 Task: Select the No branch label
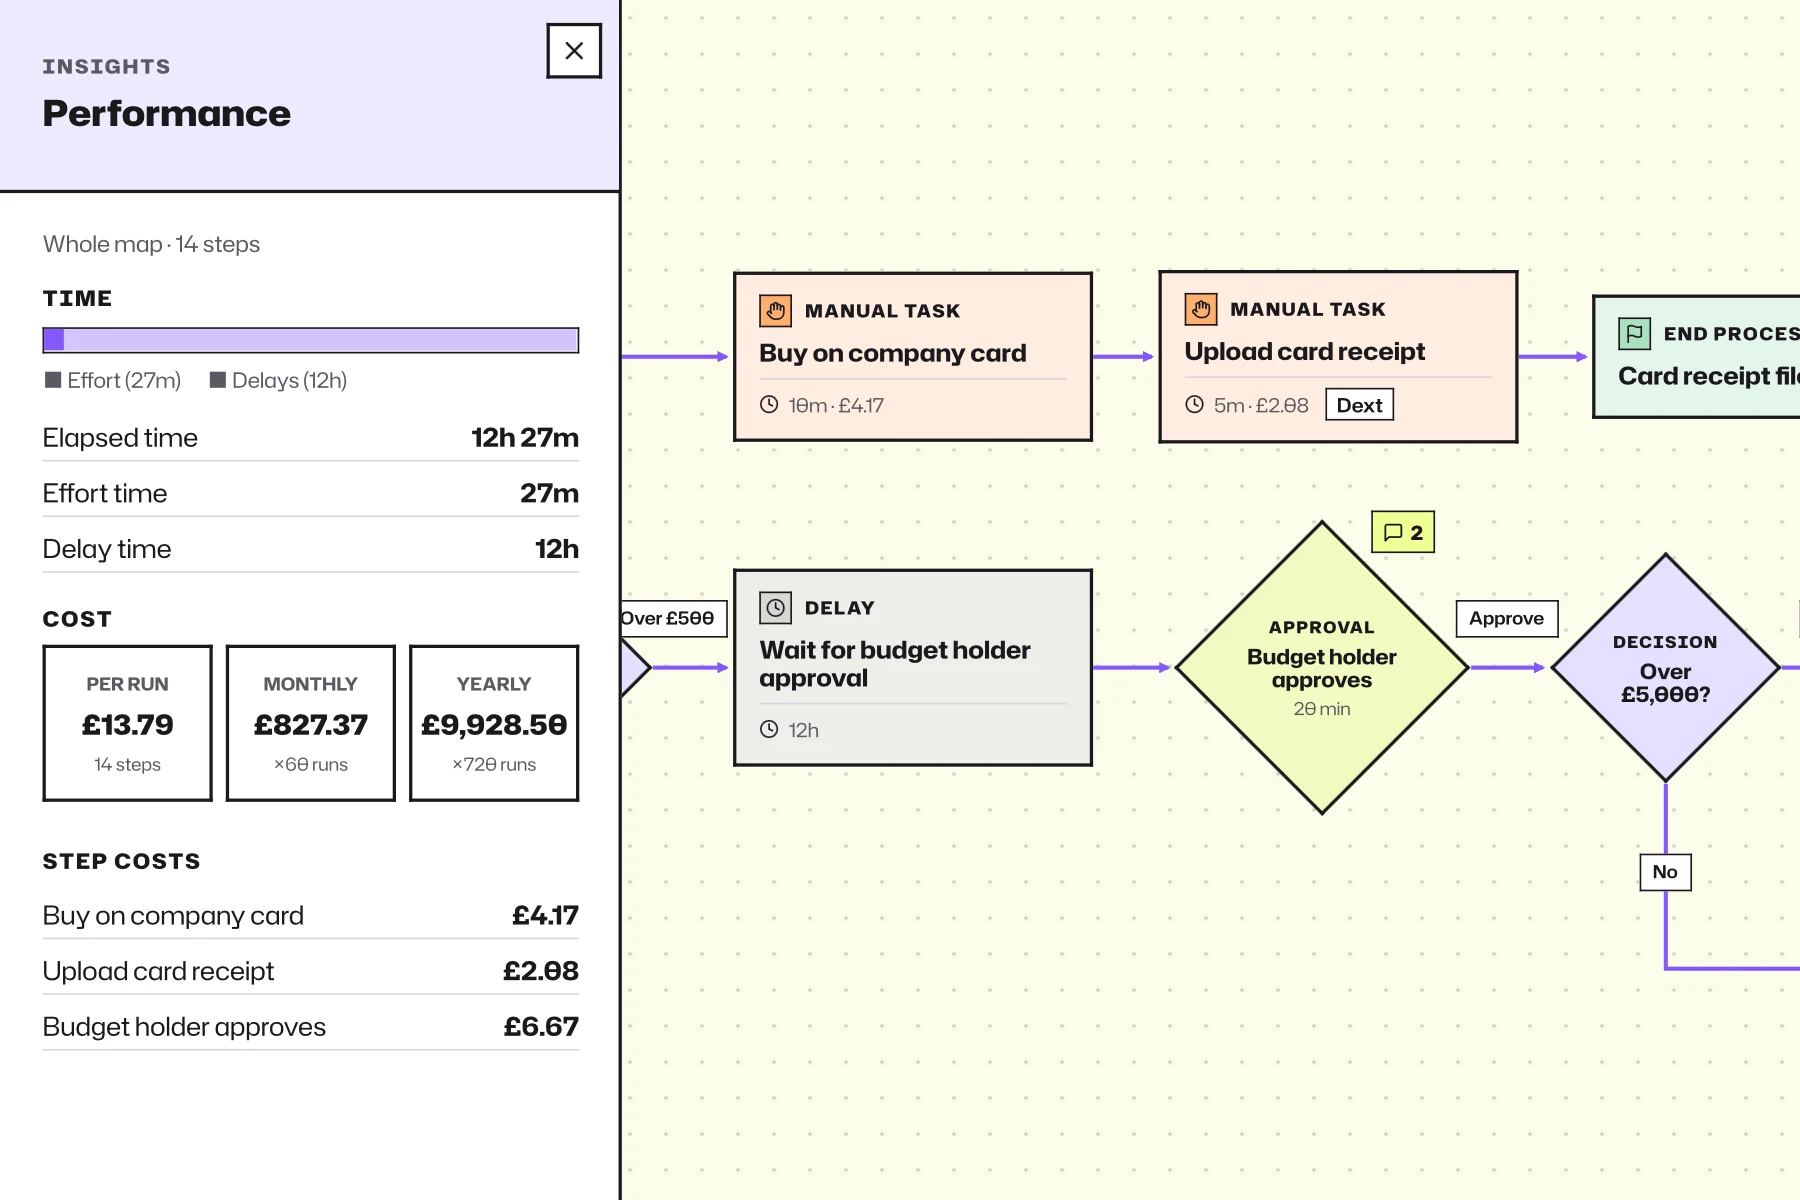click(1665, 872)
